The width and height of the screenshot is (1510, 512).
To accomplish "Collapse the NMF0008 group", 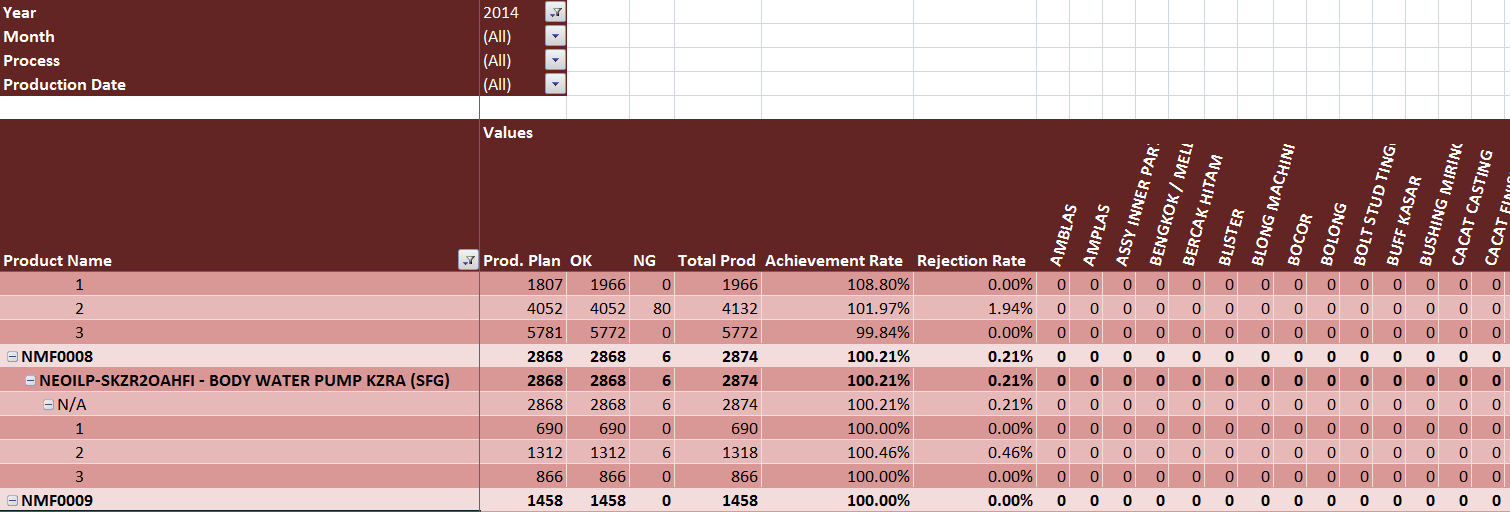I will point(12,356).
